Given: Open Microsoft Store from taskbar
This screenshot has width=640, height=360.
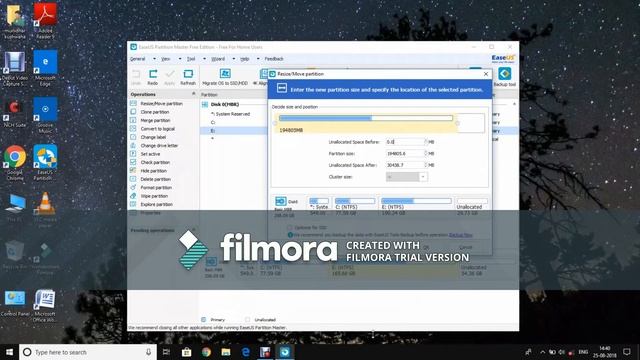Looking at the screenshot, I should [x=187, y=352].
